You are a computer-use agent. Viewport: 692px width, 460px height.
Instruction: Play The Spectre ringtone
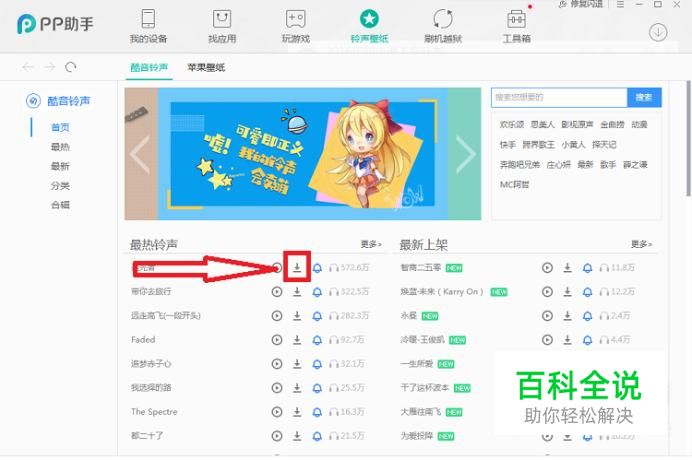[x=277, y=412]
